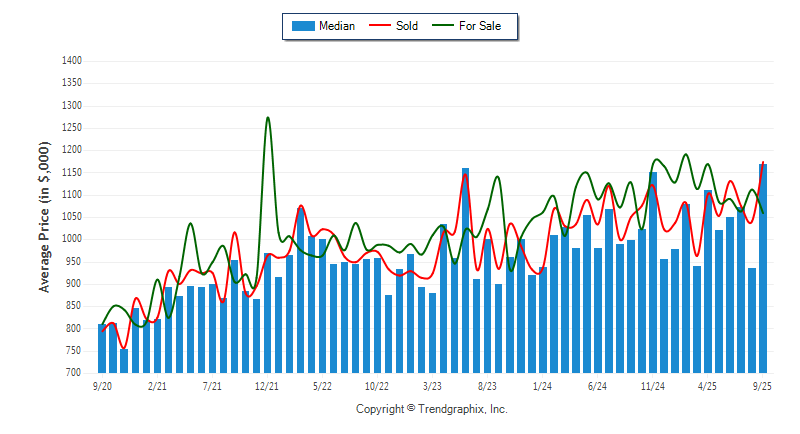Screen dimensions: 800x434
Task: Toggle the Median series legend label
Action: coord(338,26)
